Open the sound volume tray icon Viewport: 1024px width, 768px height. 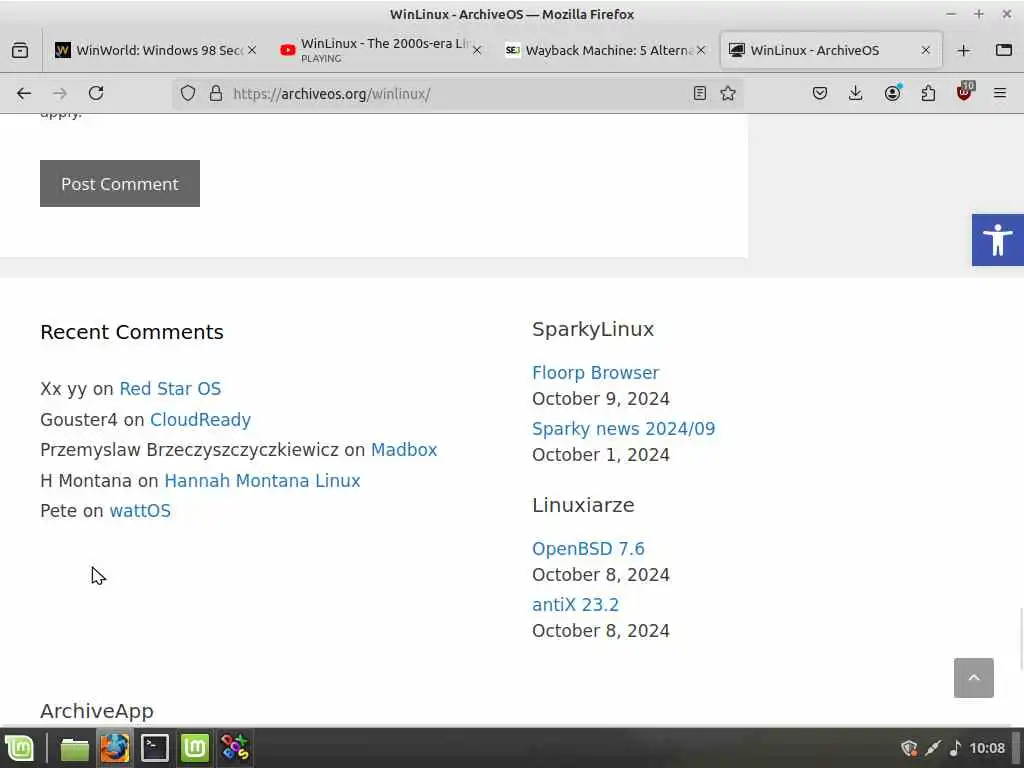(955, 748)
